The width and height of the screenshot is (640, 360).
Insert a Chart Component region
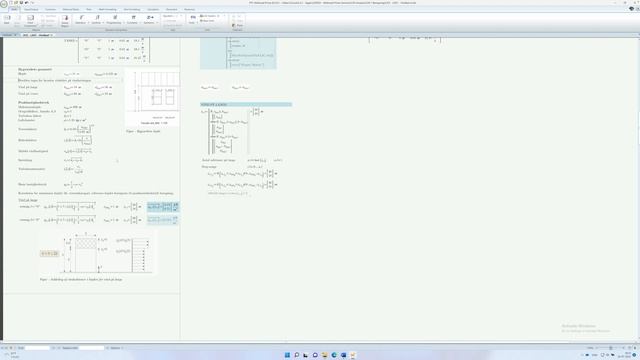30,21
